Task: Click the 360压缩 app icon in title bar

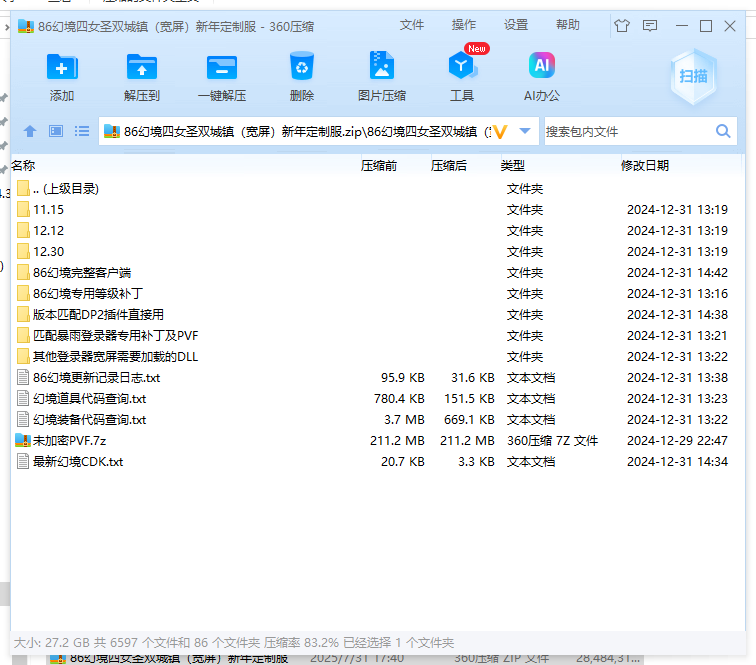Action: coord(26,26)
